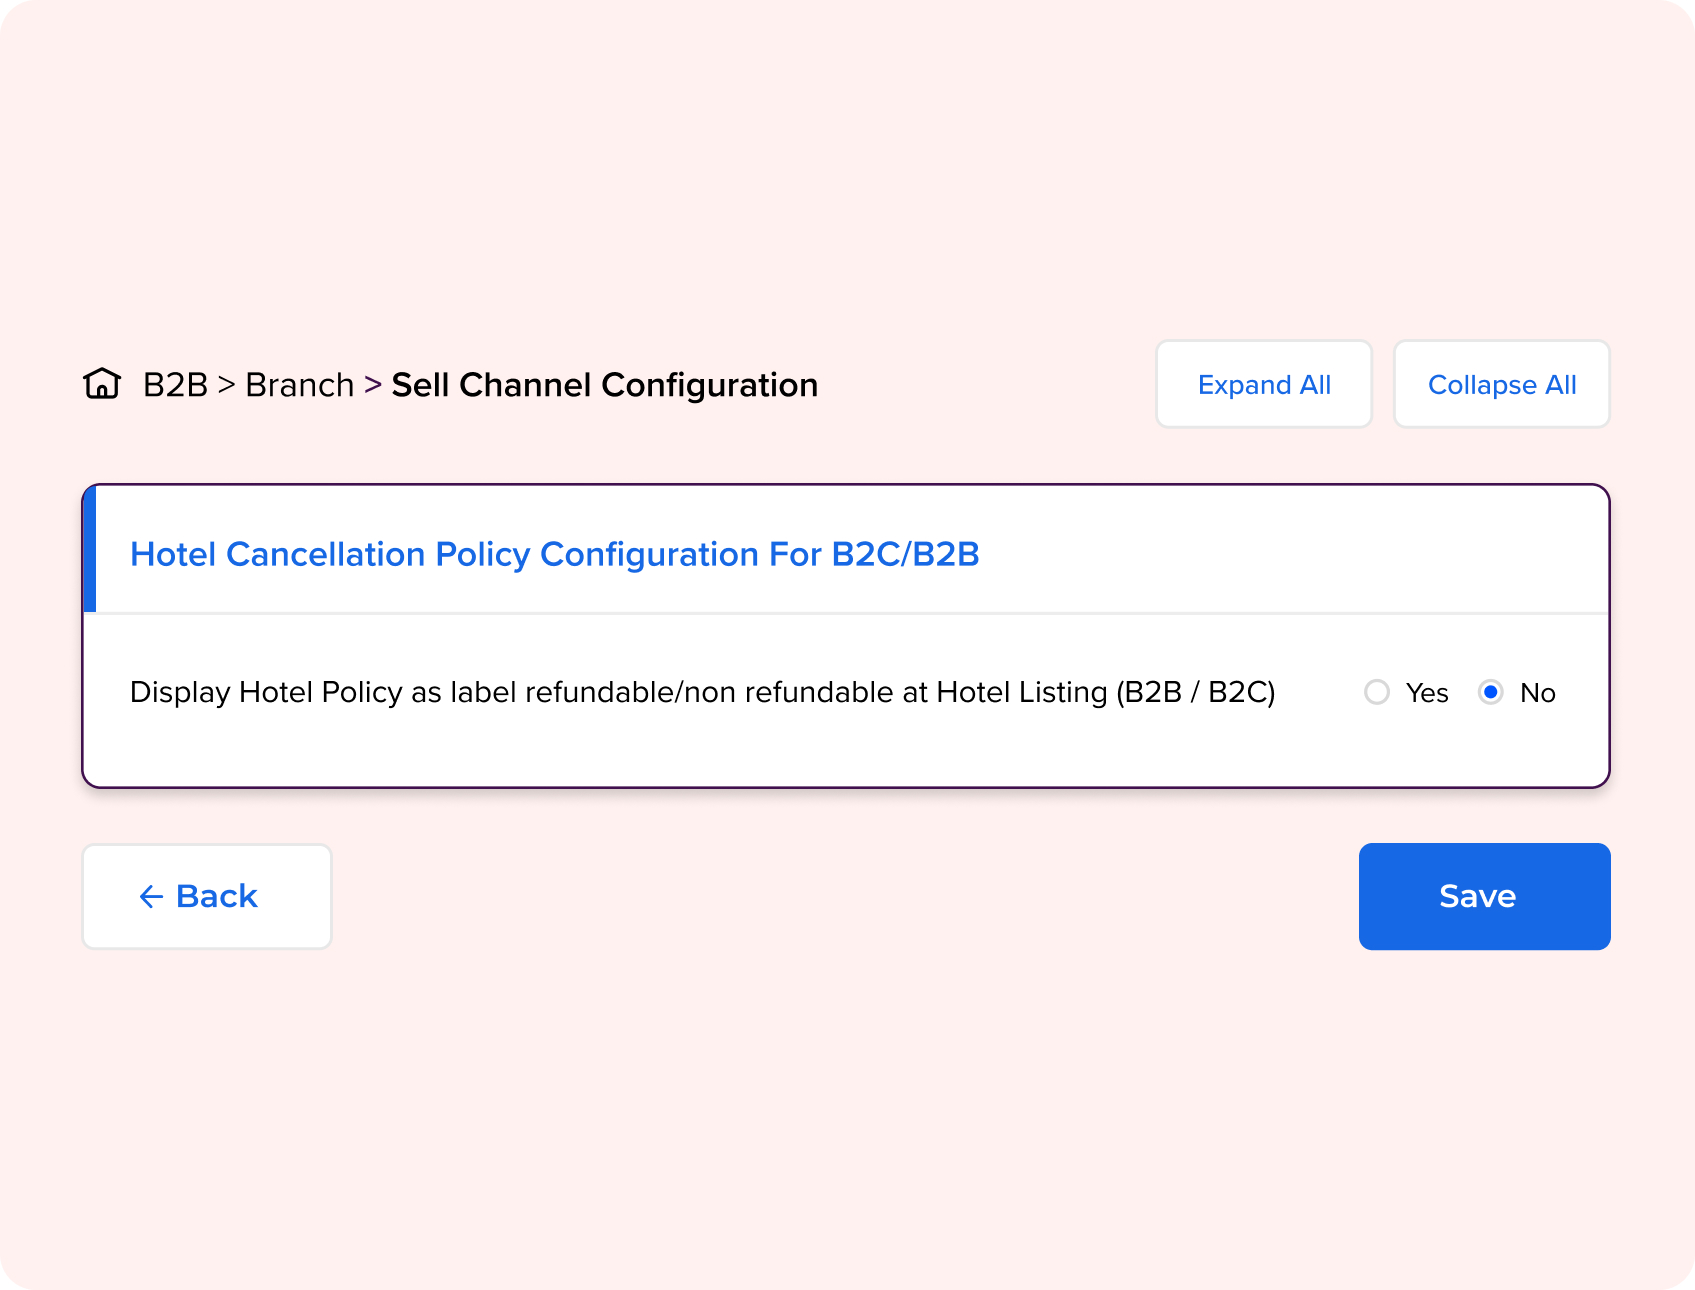Click the left arrow icon in Back button
1695x1290 pixels.
[x=151, y=897]
